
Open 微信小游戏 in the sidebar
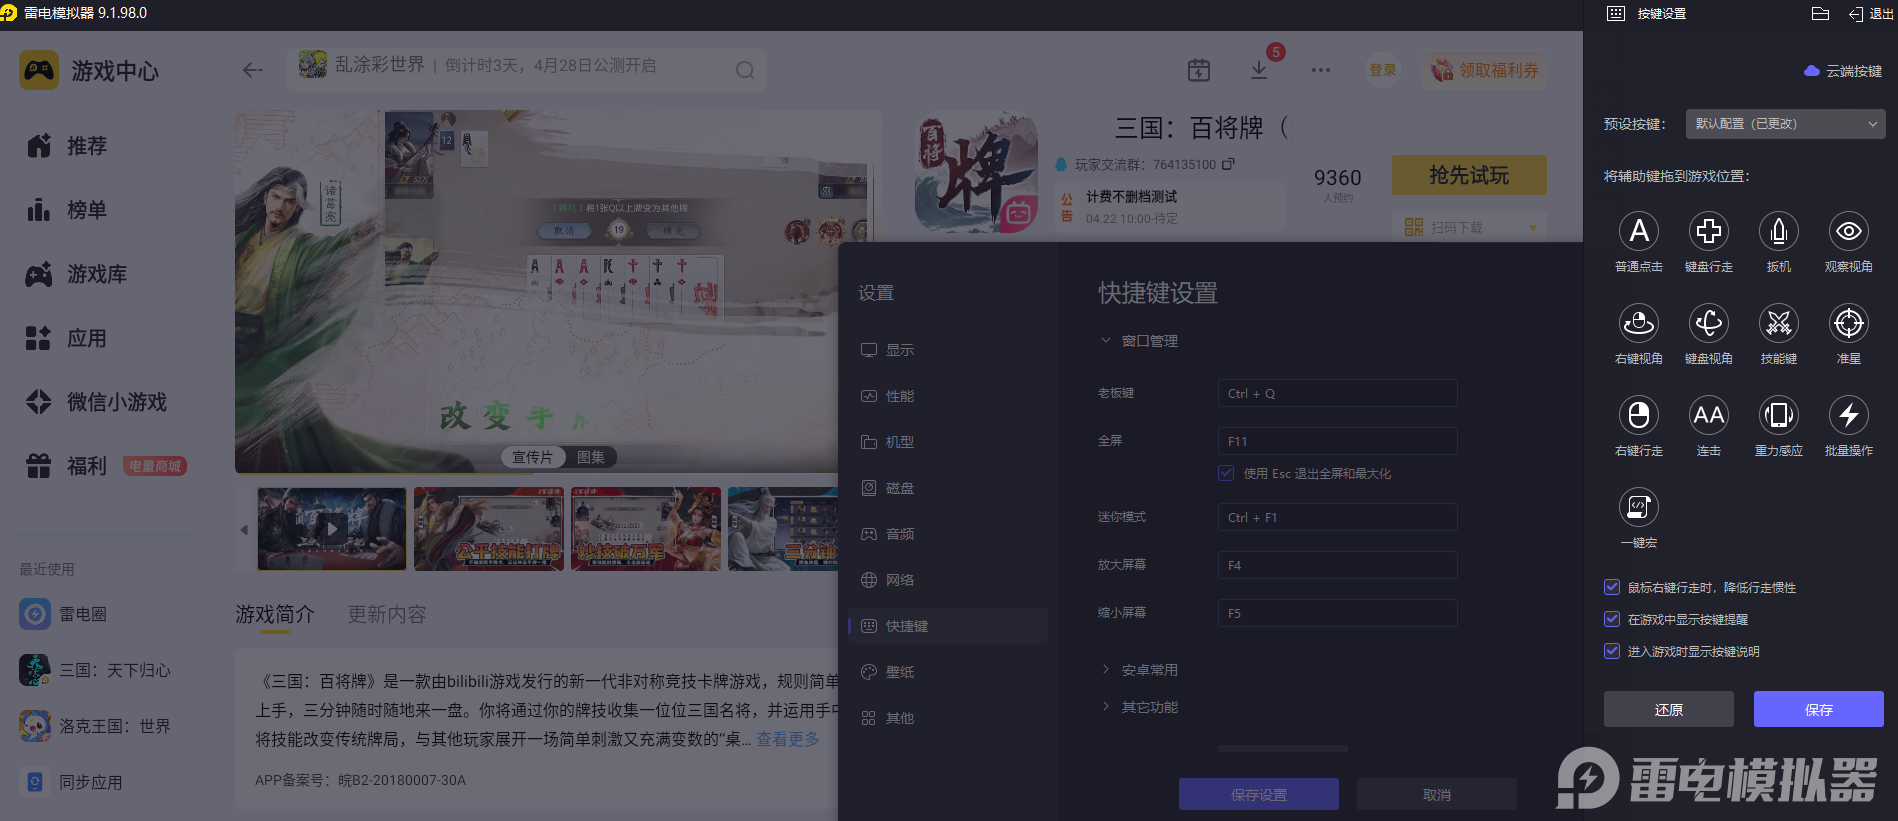(x=96, y=402)
